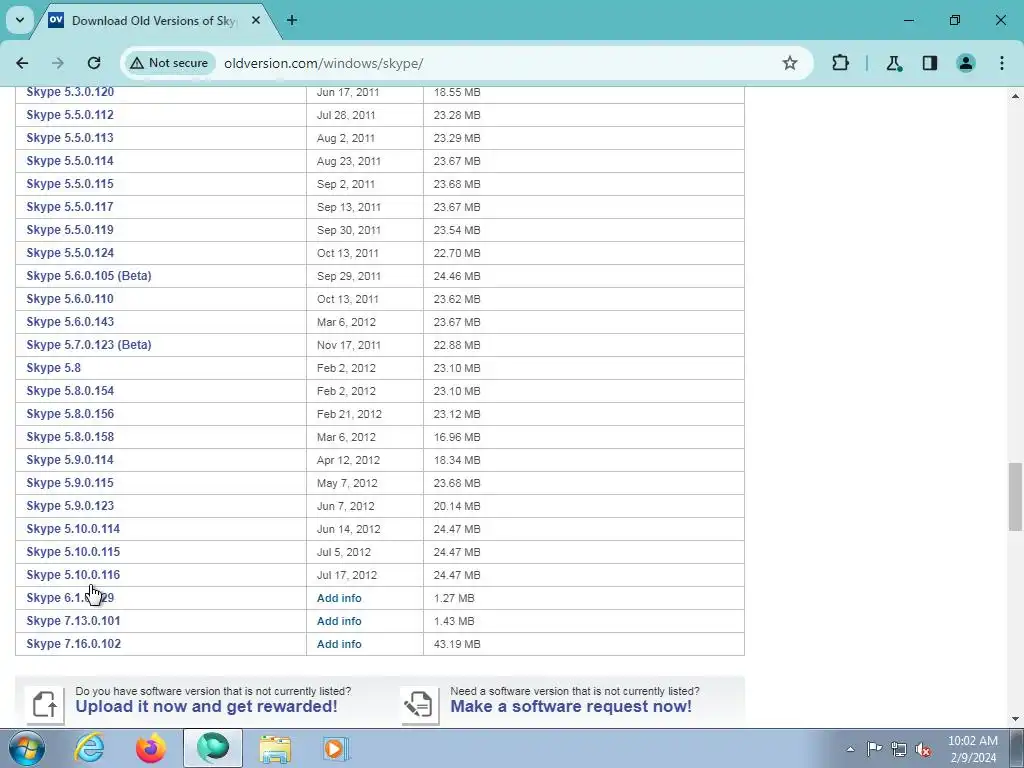Click Add info for Skype 7.16.0.102
This screenshot has height=768, width=1024.
click(339, 644)
